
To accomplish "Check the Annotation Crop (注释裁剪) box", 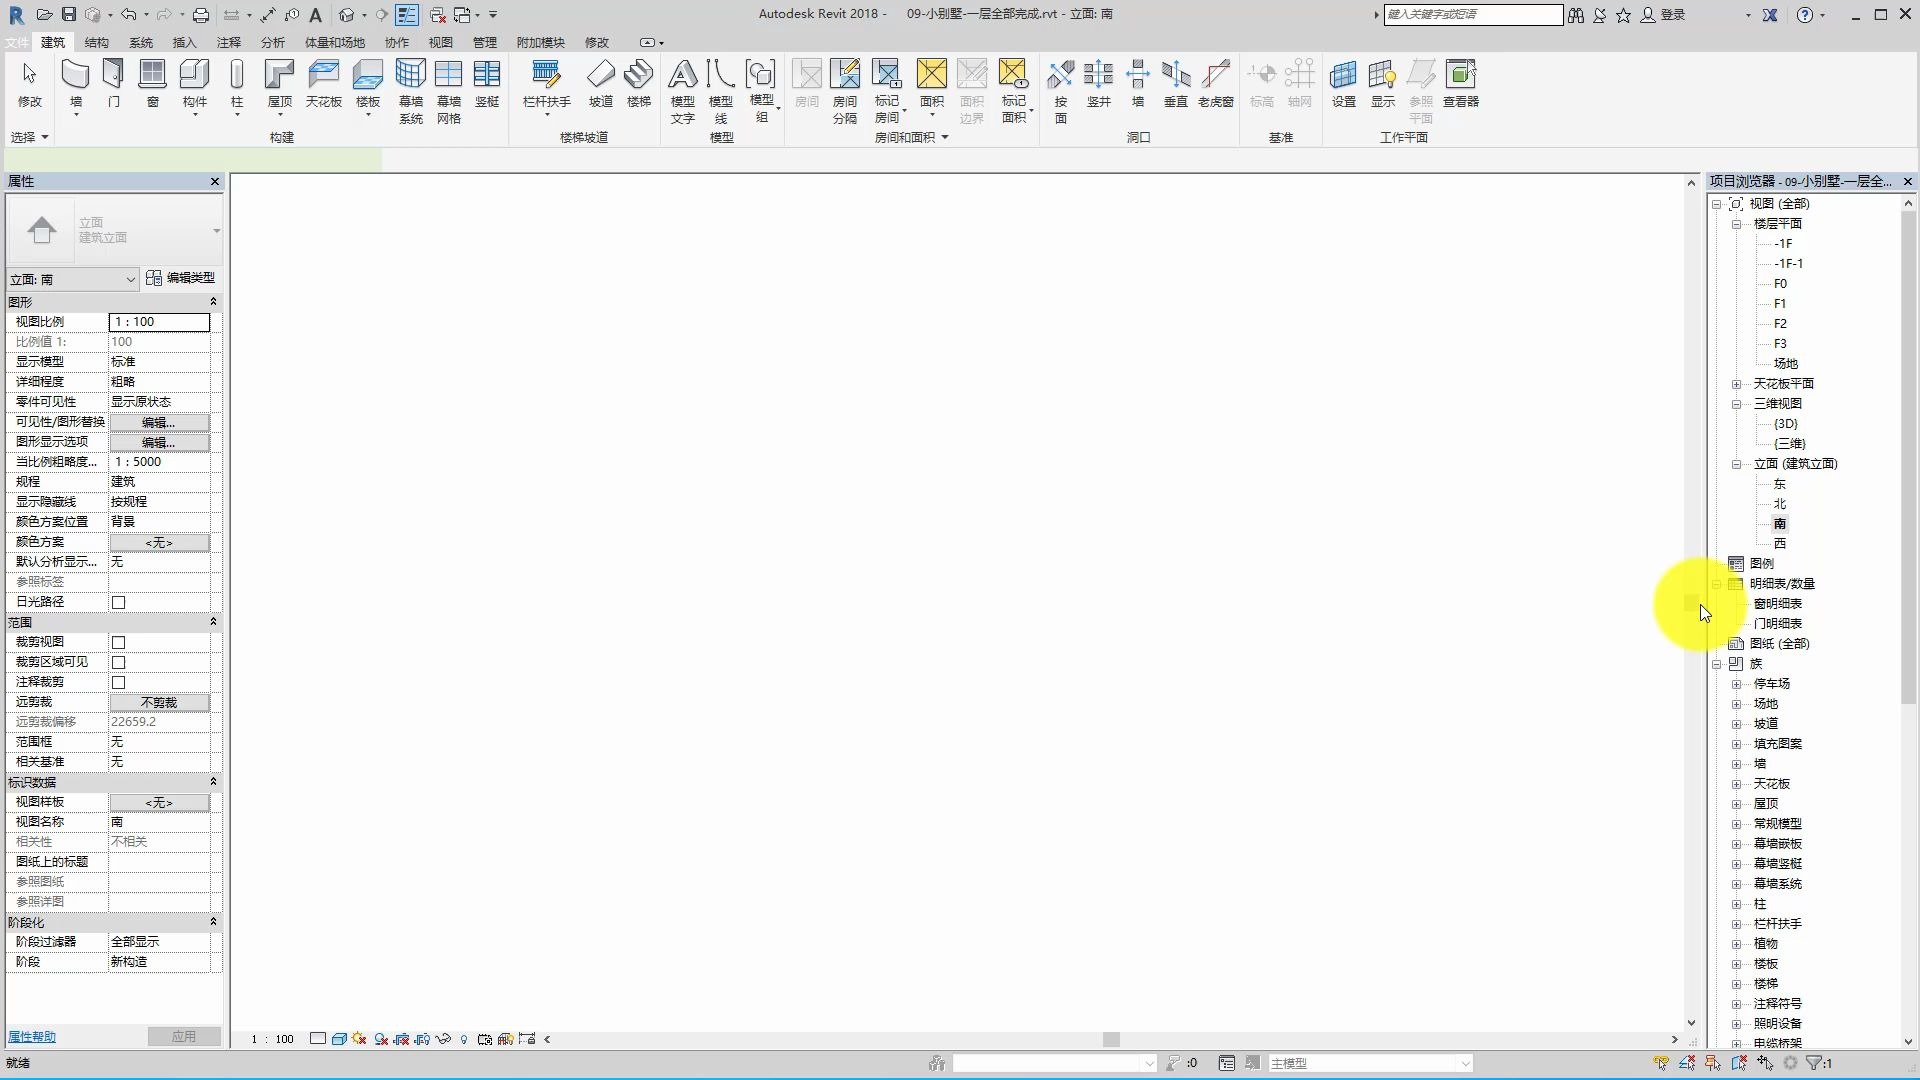I will click(x=119, y=682).
